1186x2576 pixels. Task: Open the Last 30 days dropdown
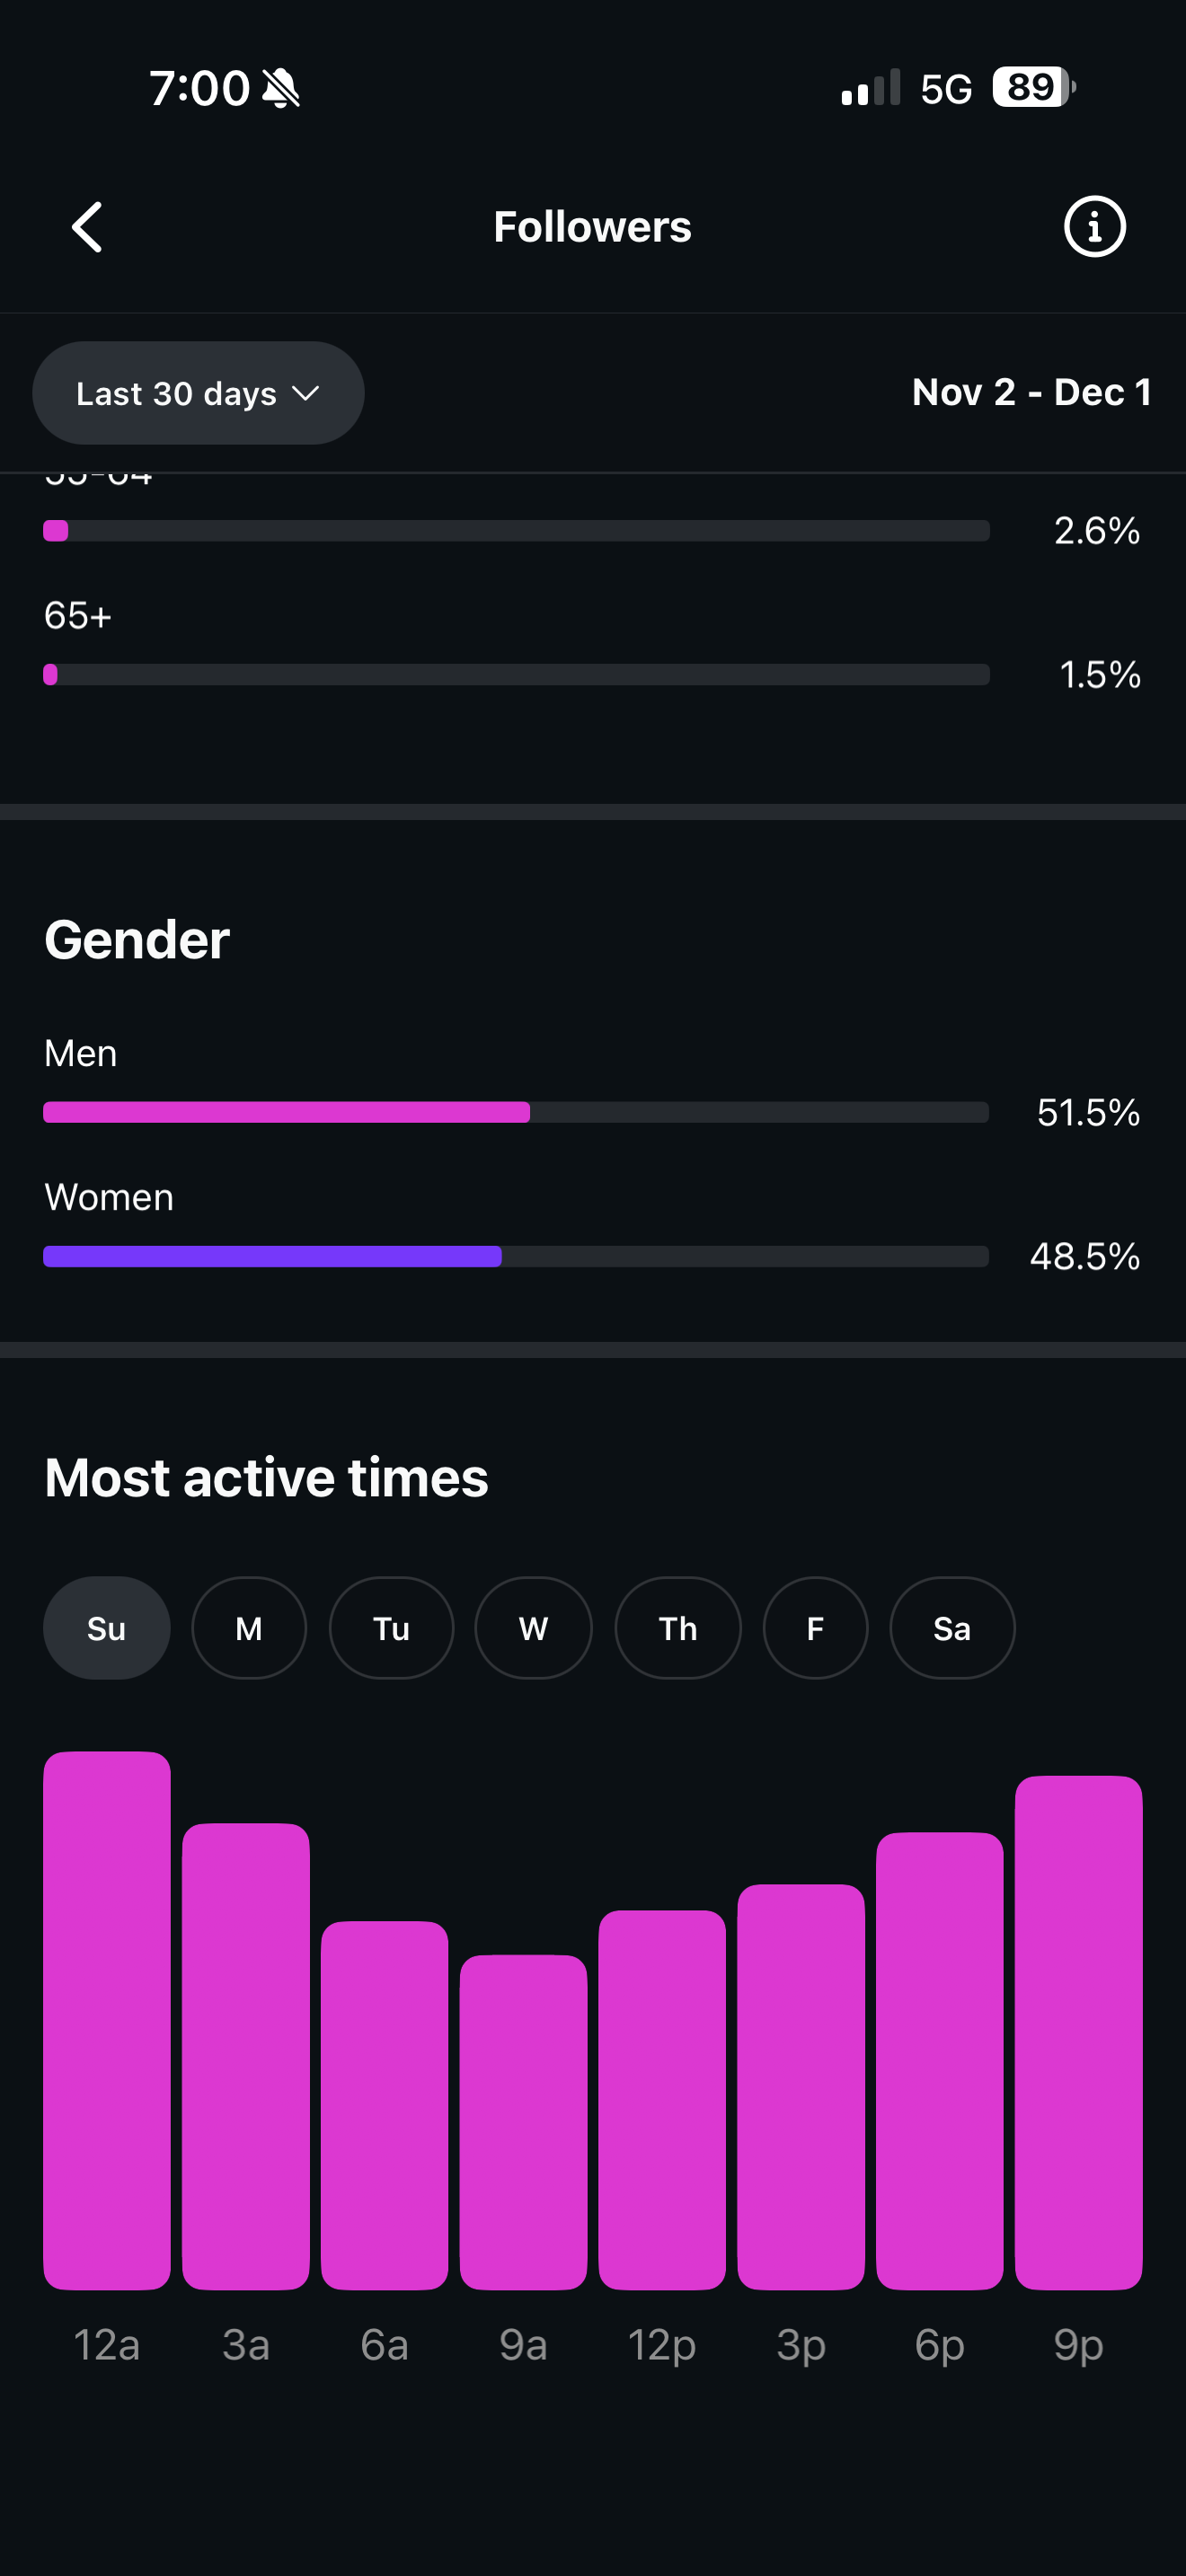198,393
